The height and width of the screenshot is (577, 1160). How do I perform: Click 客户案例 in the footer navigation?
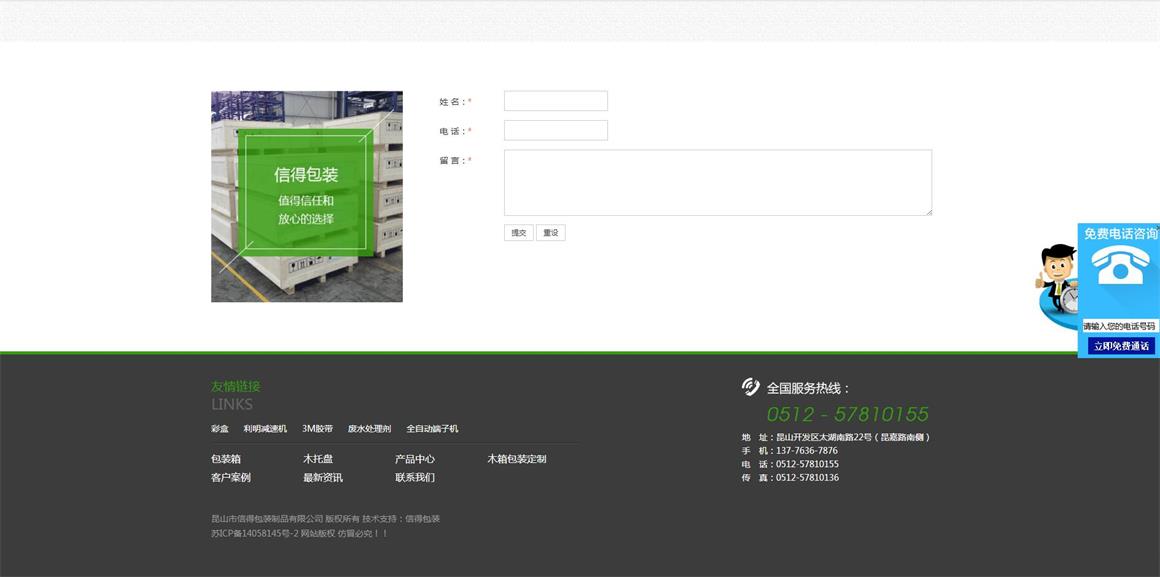click(x=229, y=477)
